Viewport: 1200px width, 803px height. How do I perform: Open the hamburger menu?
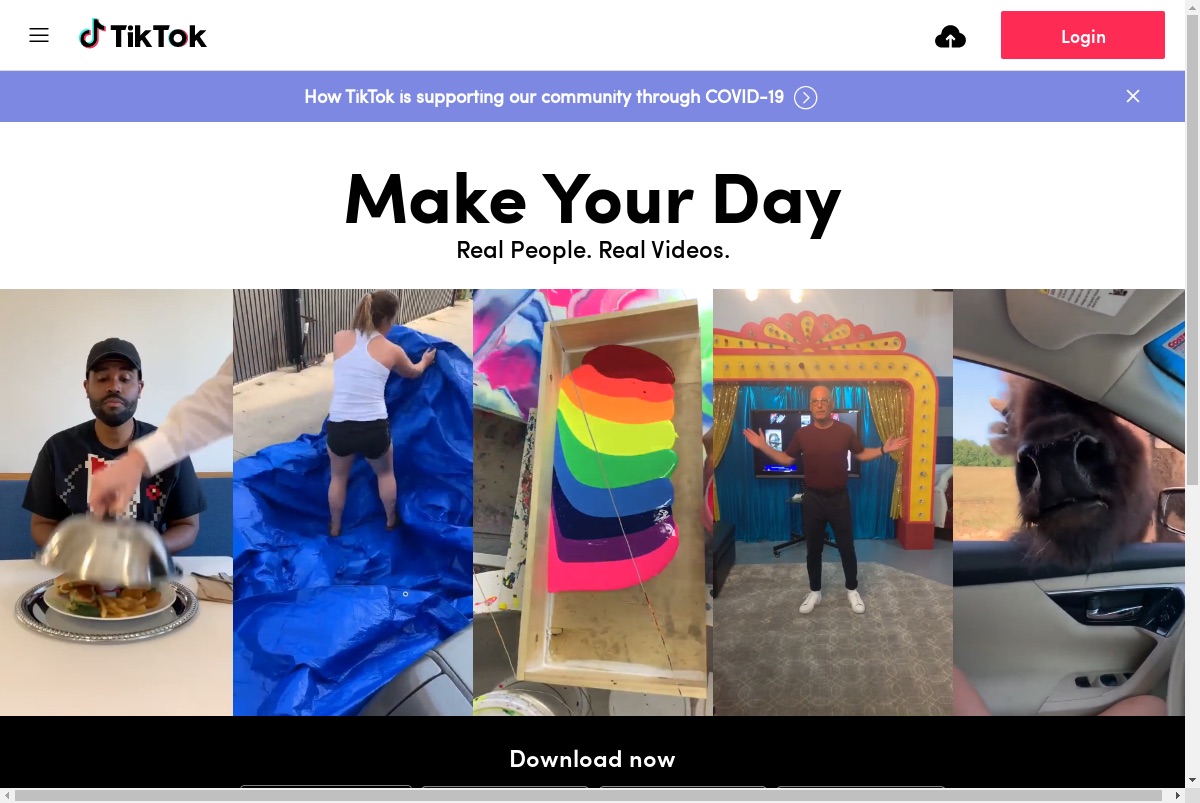(x=39, y=36)
